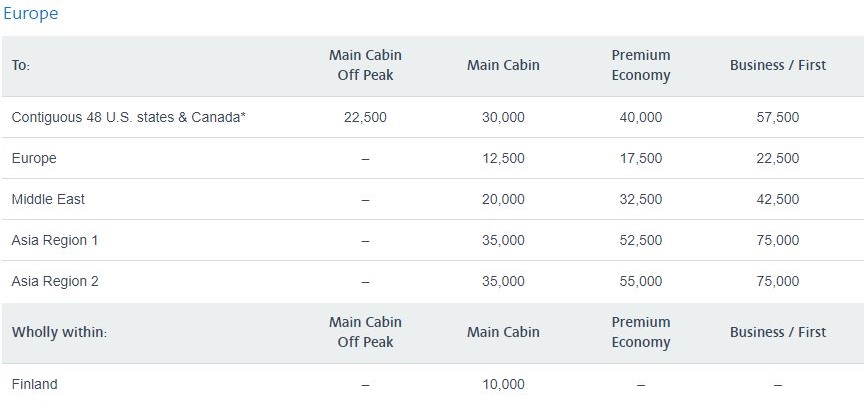The width and height of the screenshot is (864, 402).
Task: Click the top Main Cabin Off Peak column header
Action: [365, 65]
